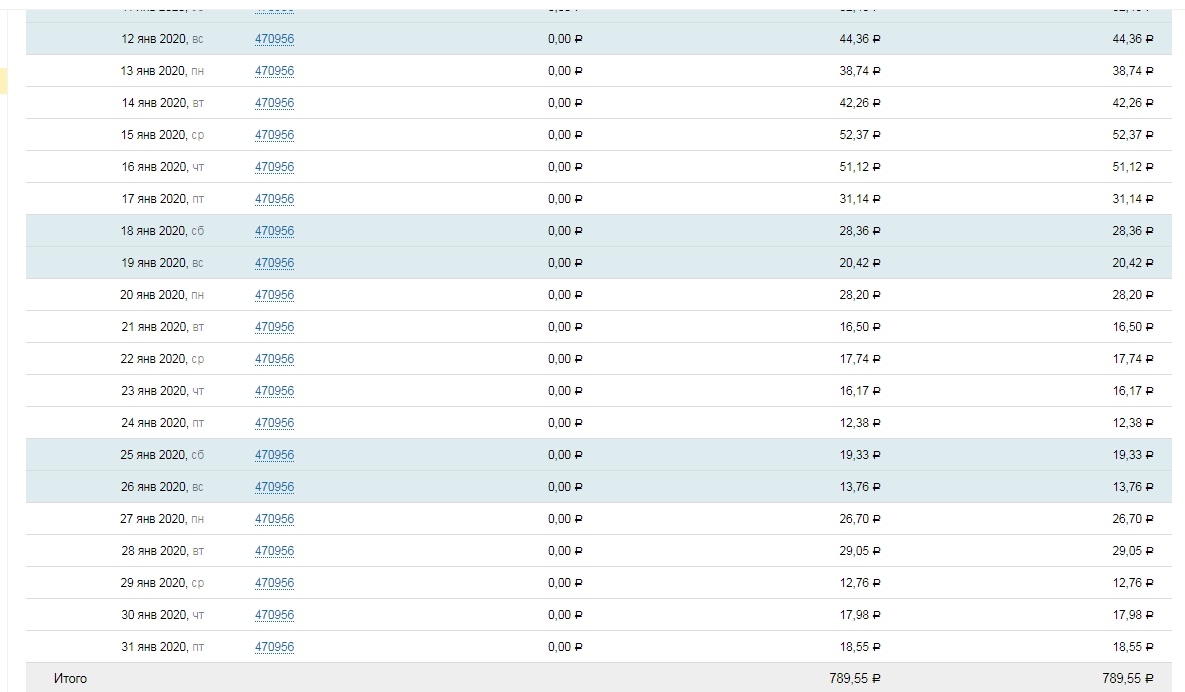Open link 470956 on 30 янв 2020 row
The width and height of the screenshot is (1185, 692).
[x=274, y=615]
